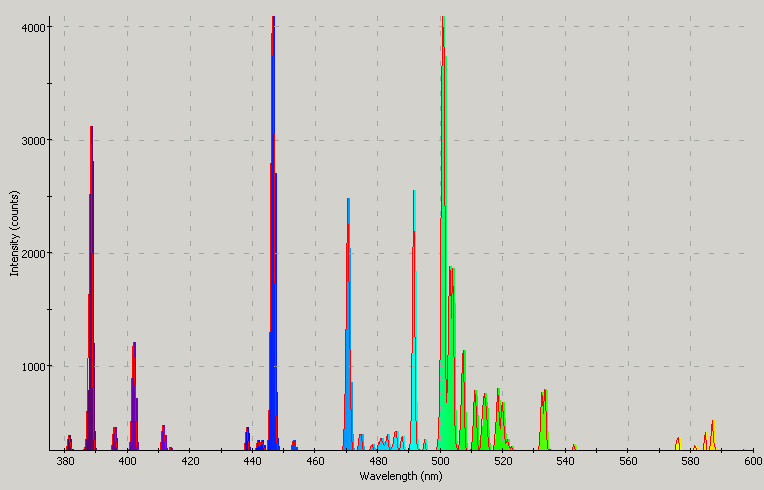Screen dimensions: 764x490
Task: Click the 4000 y-axis tick label
Action: [x=33, y=27]
